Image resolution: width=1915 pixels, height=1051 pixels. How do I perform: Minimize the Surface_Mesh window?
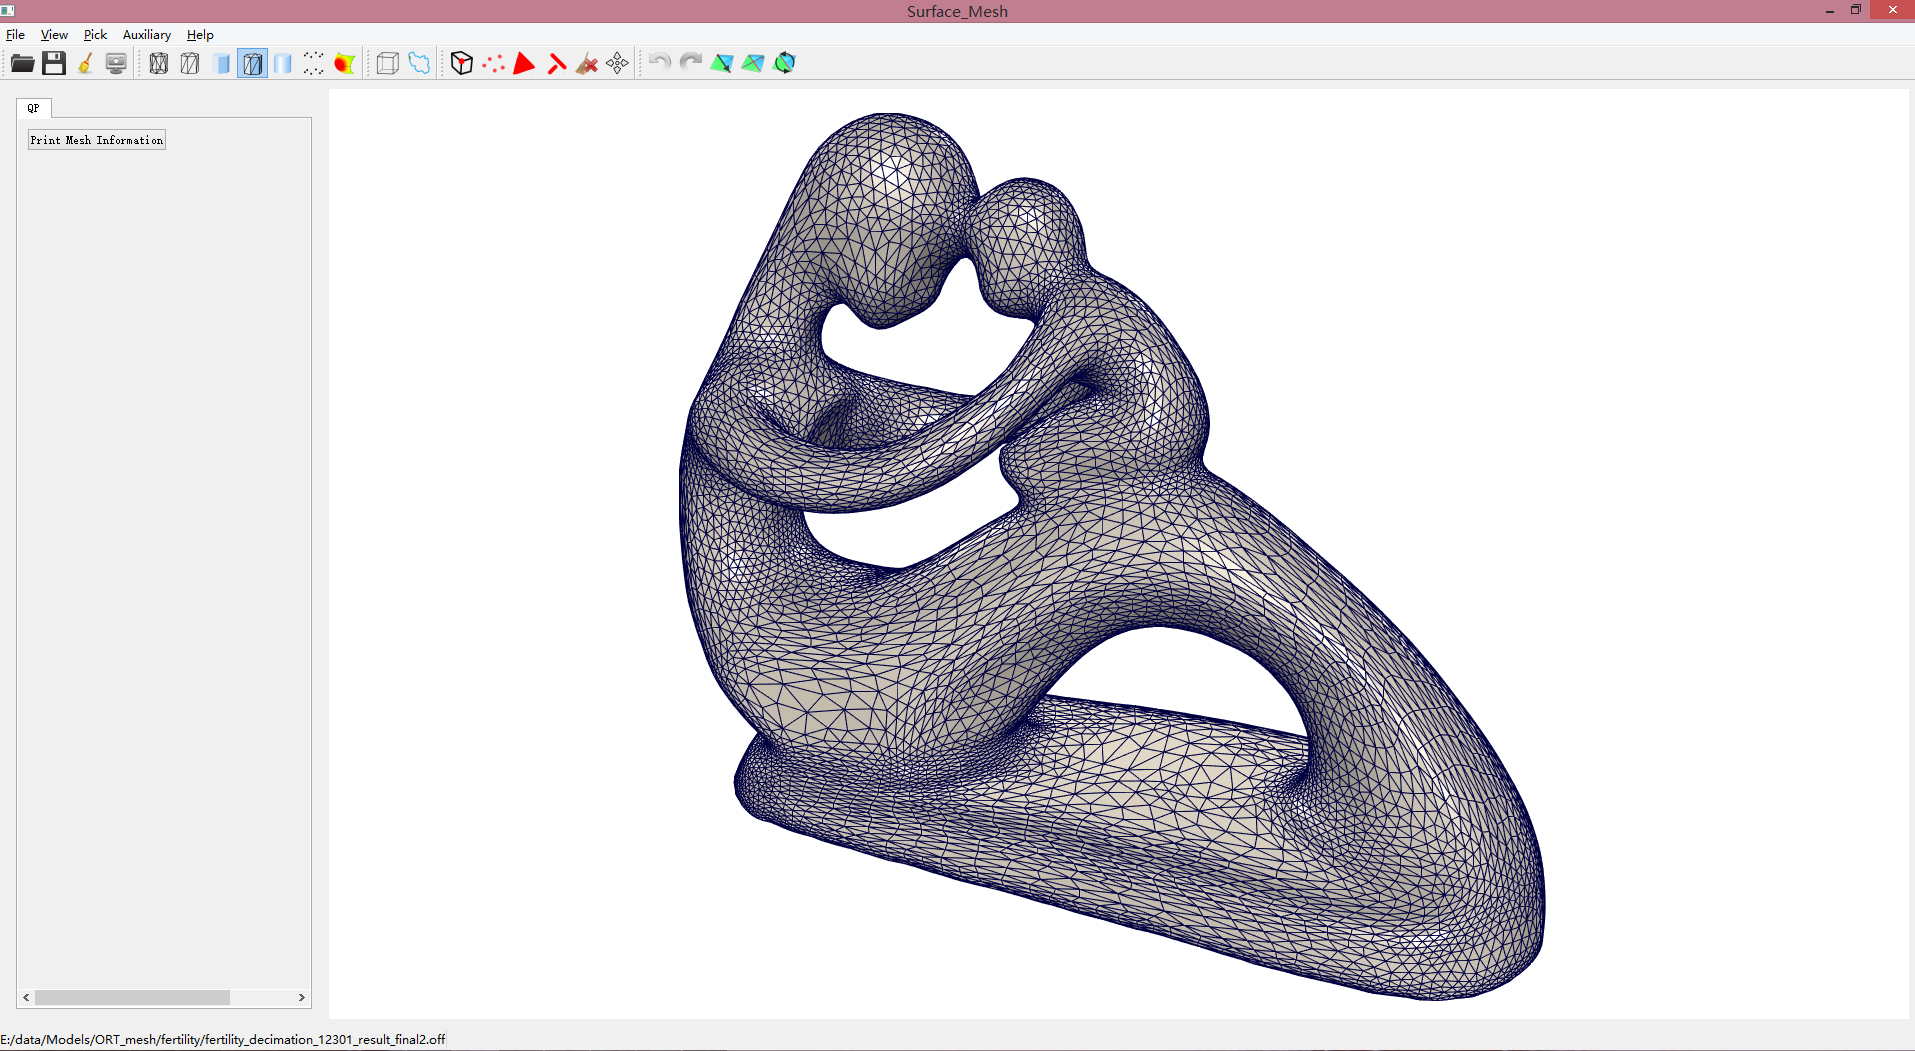(1830, 10)
